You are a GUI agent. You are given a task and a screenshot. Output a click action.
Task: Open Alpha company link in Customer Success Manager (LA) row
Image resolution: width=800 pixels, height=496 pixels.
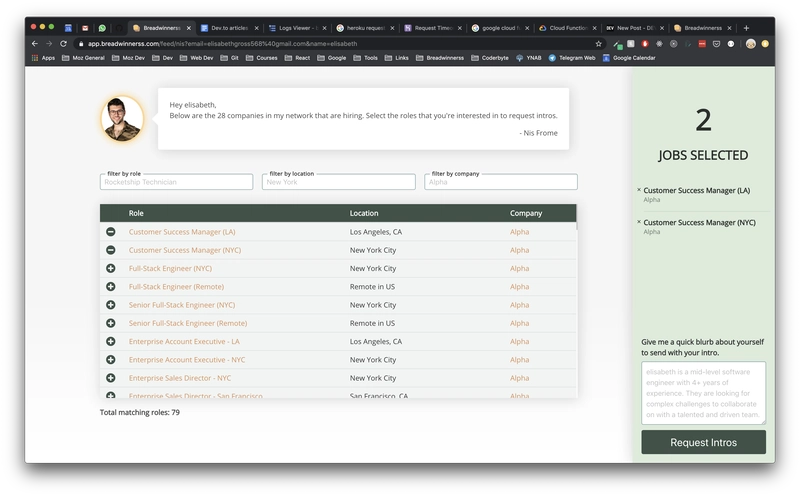(x=519, y=232)
